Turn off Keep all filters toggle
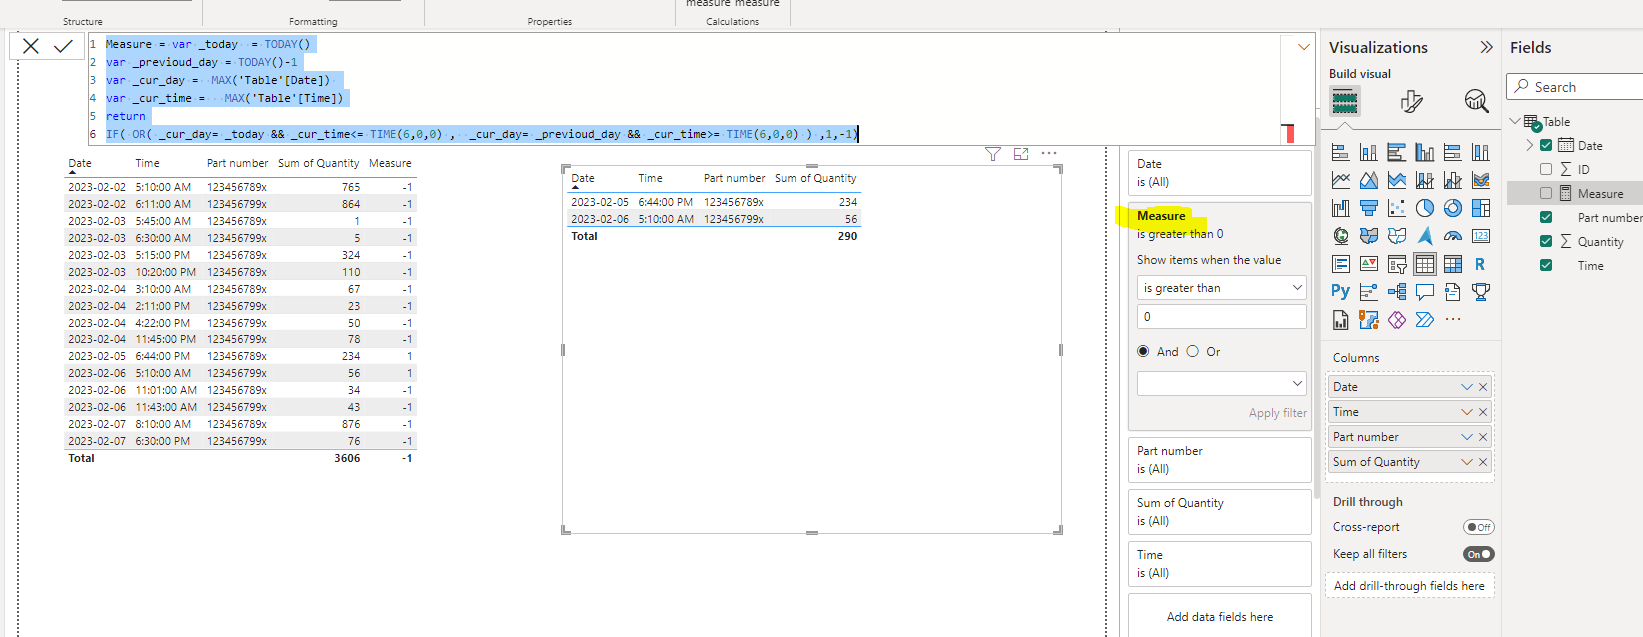The width and height of the screenshot is (1643, 637). 1478,554
